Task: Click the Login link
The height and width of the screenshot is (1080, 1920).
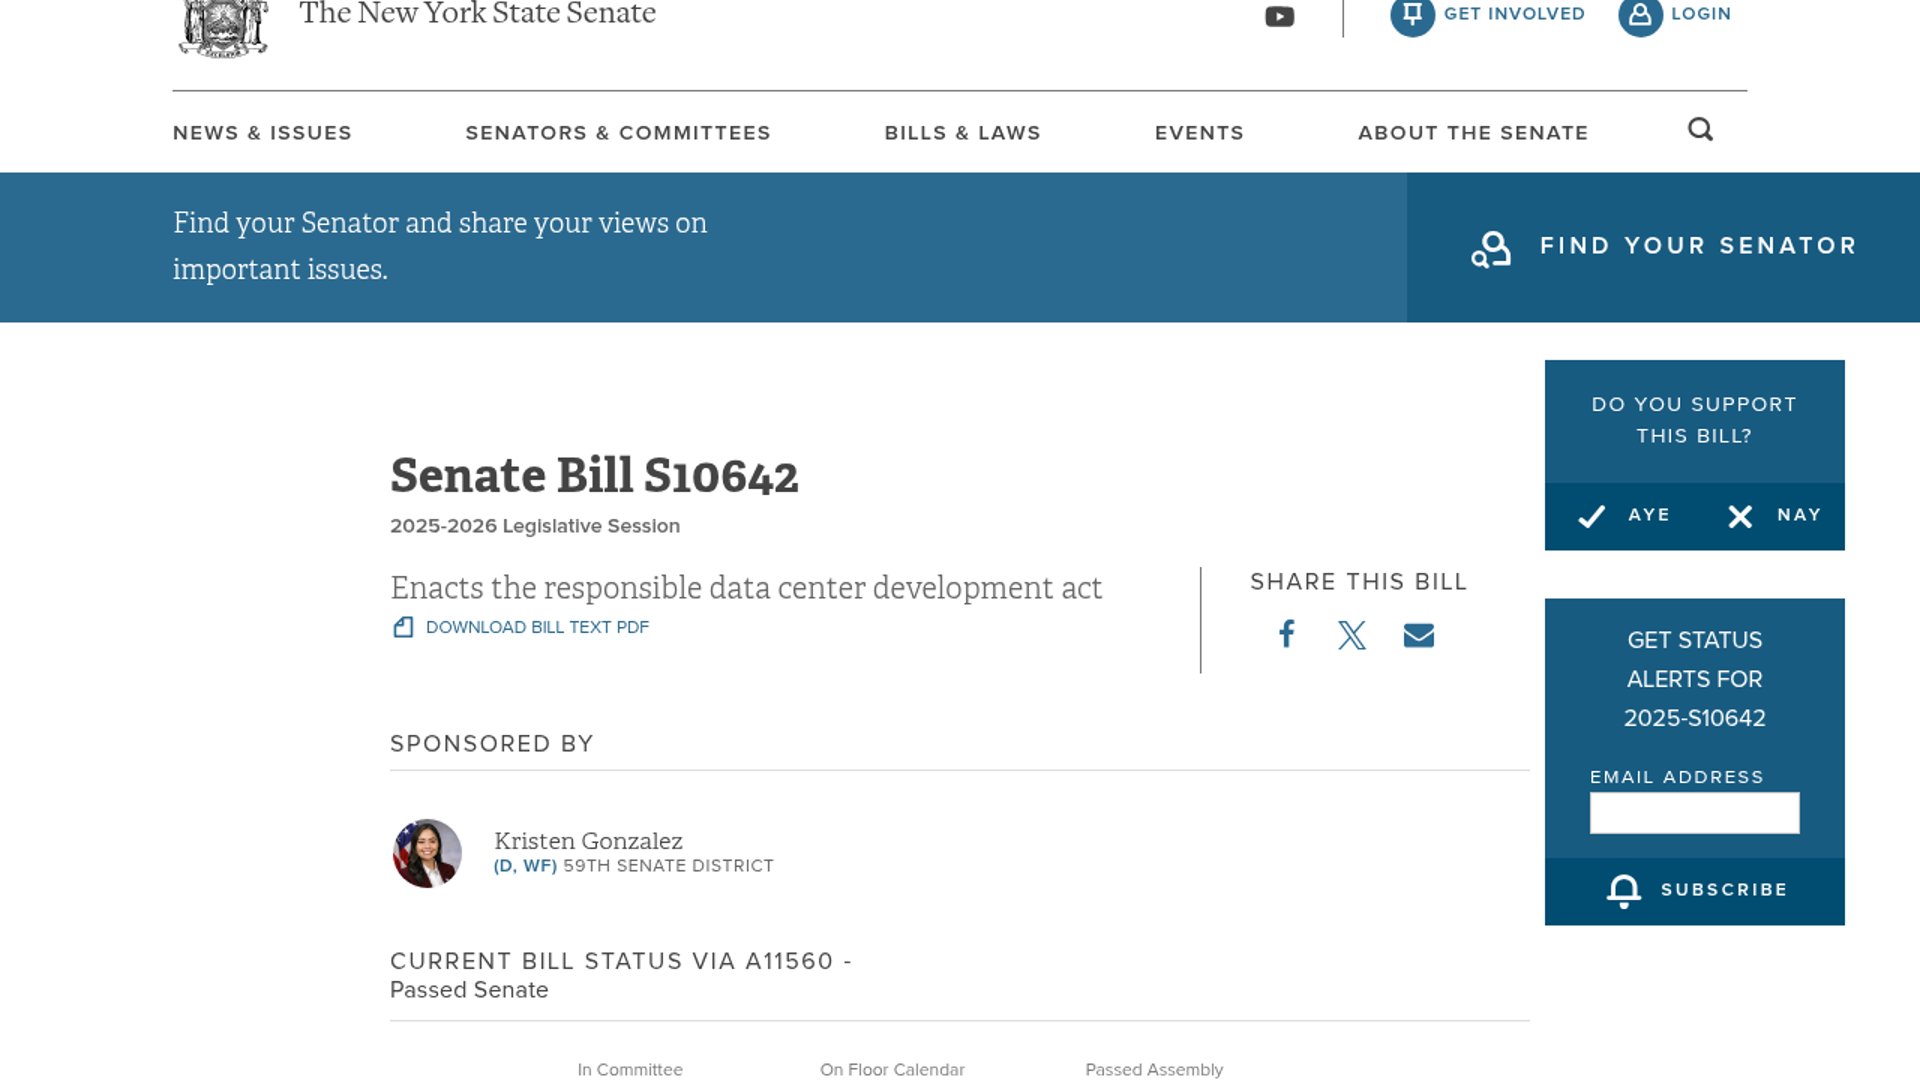Action: coord(1701,14)
